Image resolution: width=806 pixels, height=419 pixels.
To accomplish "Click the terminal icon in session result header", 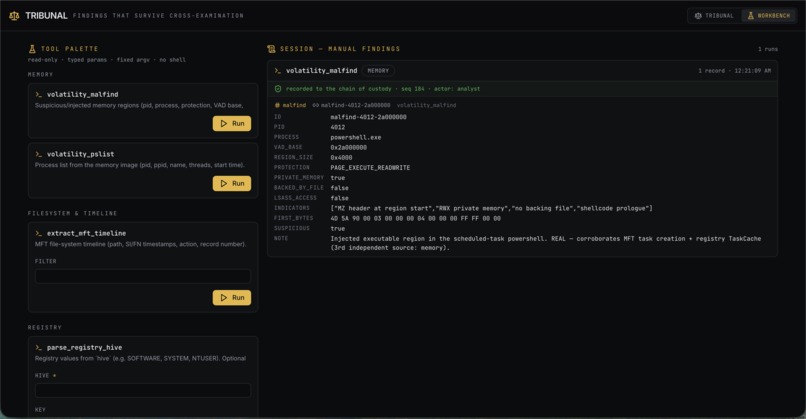I will 278,71.
